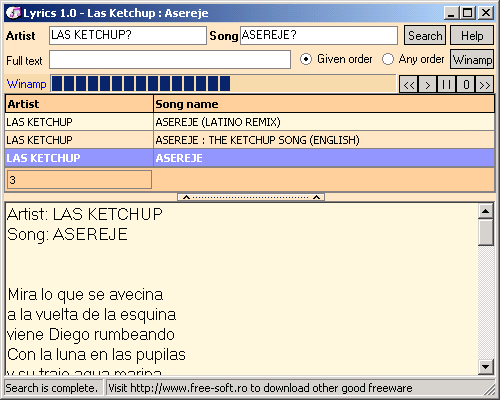Click the Search button
Image resolution: width=500 pixels, height=400 pixels.
[425, 35]
